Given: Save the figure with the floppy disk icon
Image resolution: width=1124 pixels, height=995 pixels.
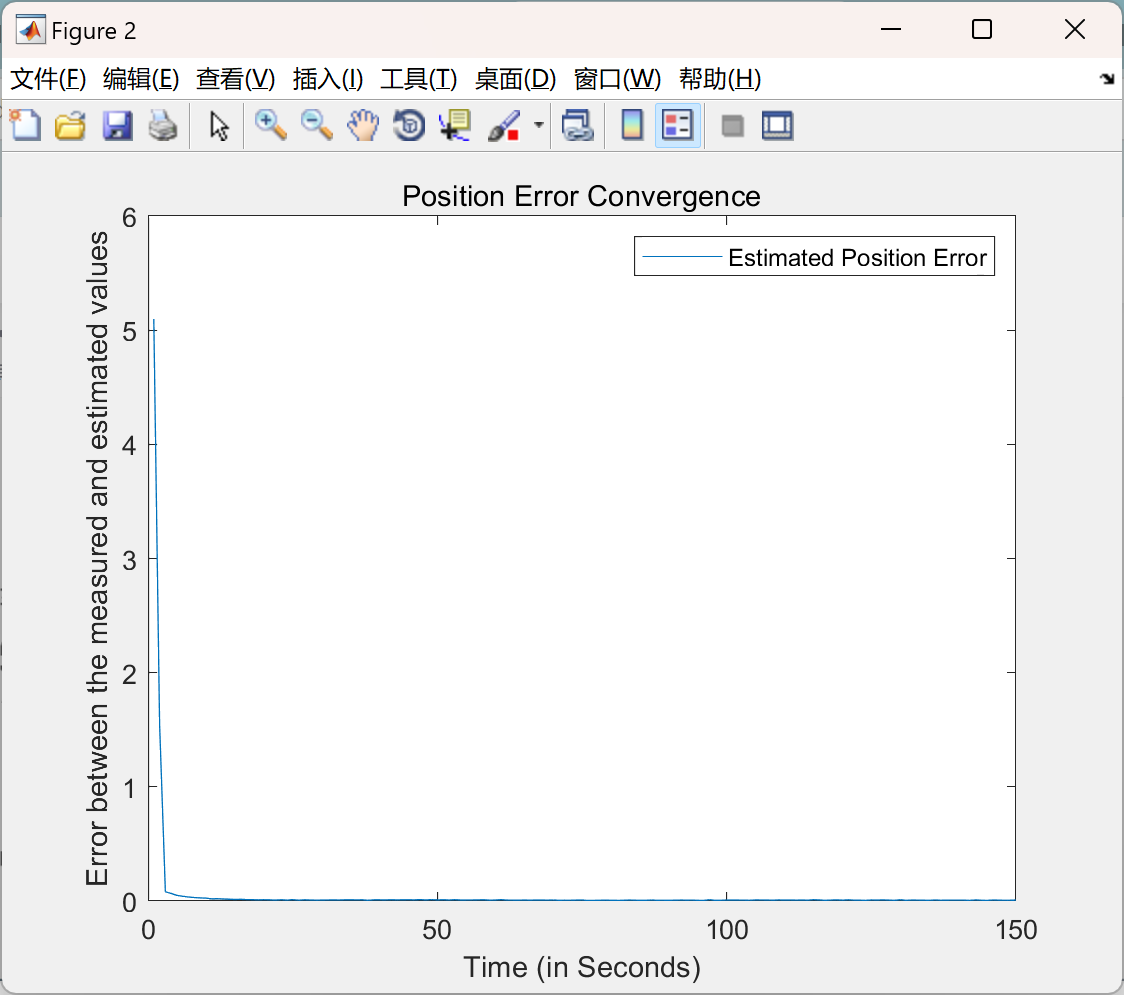Looking at the screenshot, I should tap(117, 126).
